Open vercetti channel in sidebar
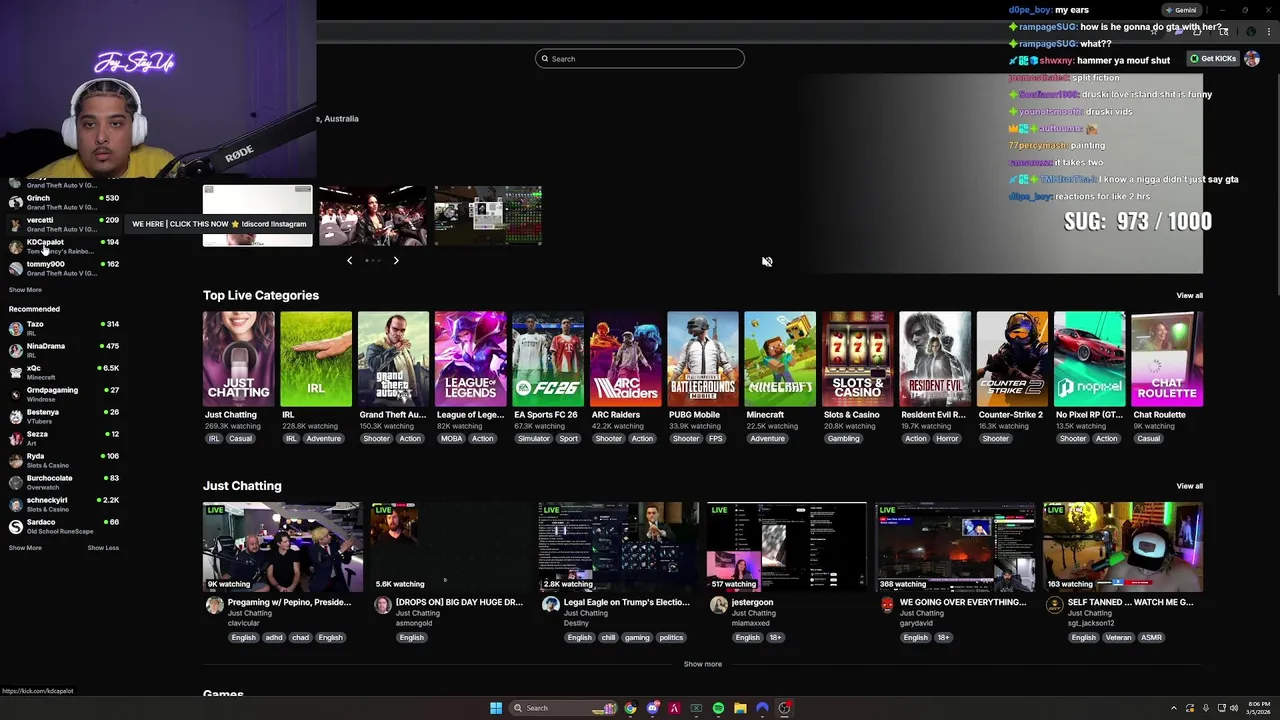Image resolution: width=1280 pixels, height=720 pixels. 64,224
